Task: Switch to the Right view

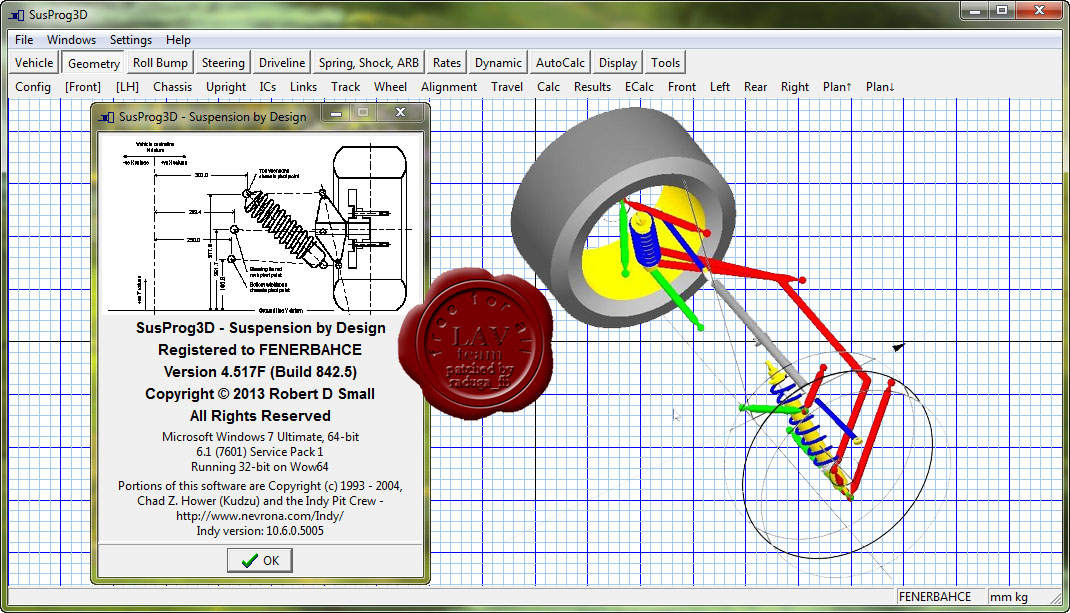Action: point(794,87)
